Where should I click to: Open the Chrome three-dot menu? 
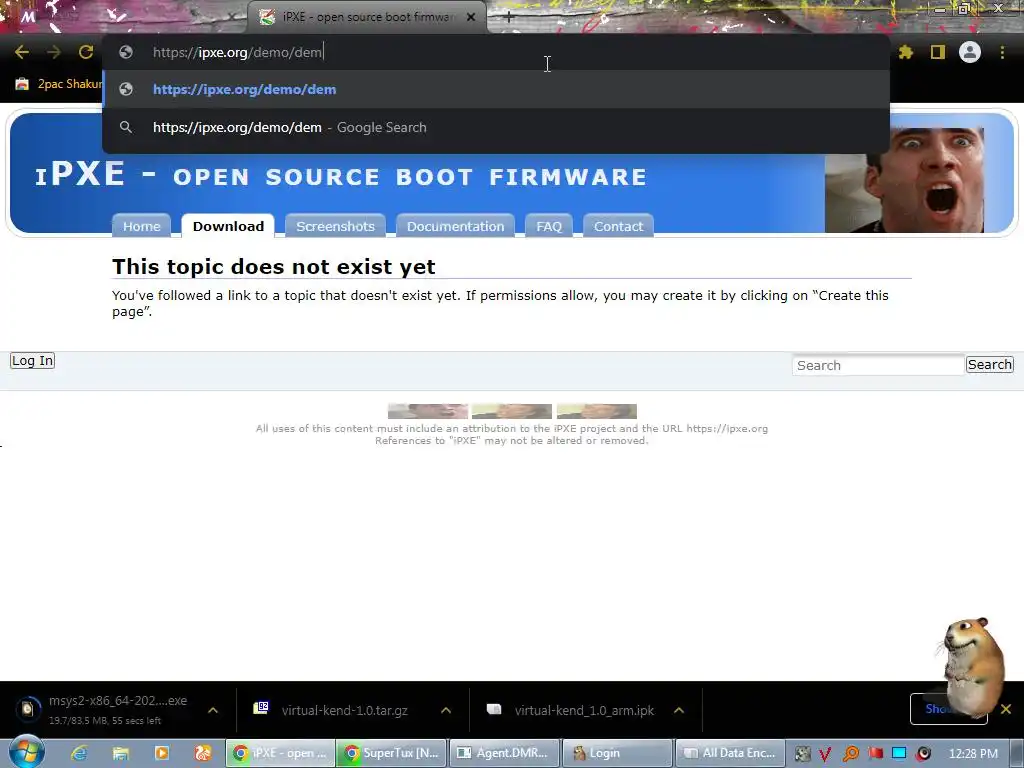(x=1002, y=52)
